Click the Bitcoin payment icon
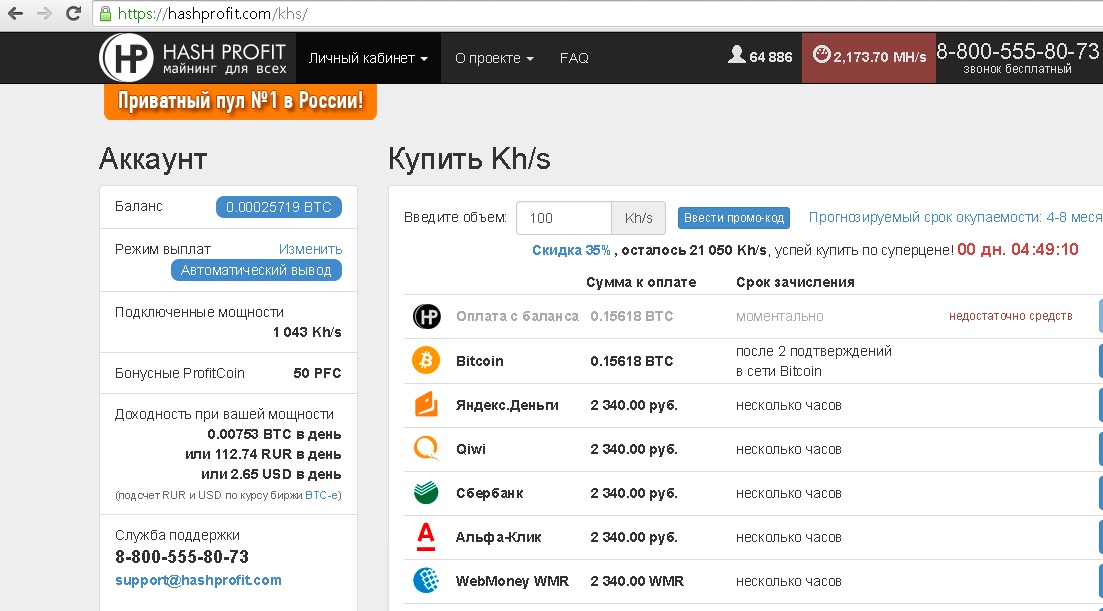Image resolution: width=1103 pixels, height=611 pixels. [426, 361]
